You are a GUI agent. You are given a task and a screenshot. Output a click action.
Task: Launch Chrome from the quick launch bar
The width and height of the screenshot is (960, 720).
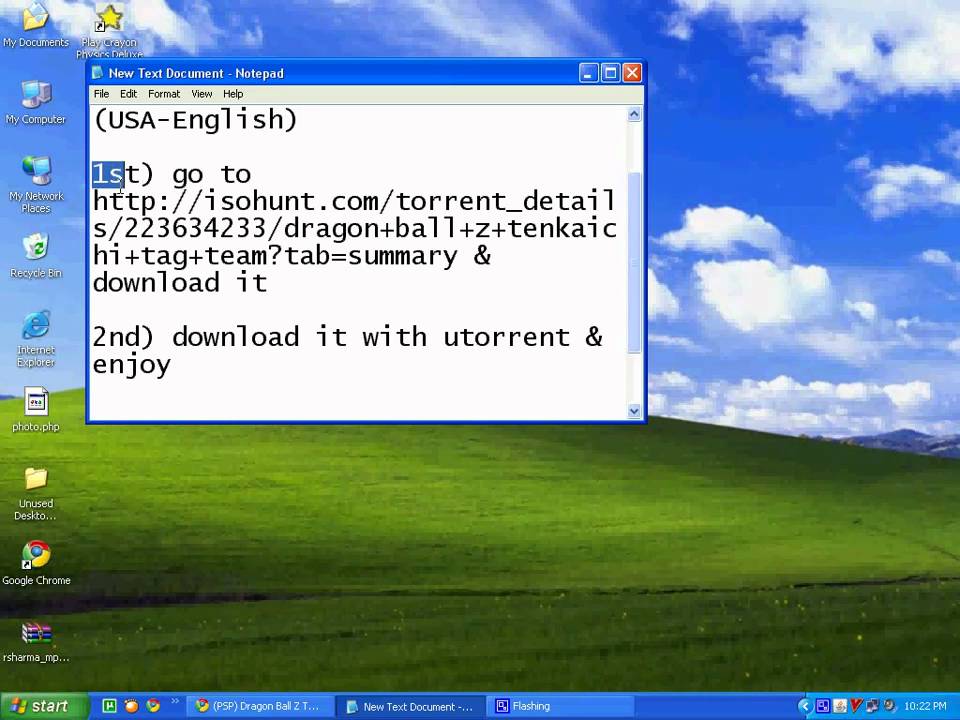pyautogui.click(x=152, y=706)
